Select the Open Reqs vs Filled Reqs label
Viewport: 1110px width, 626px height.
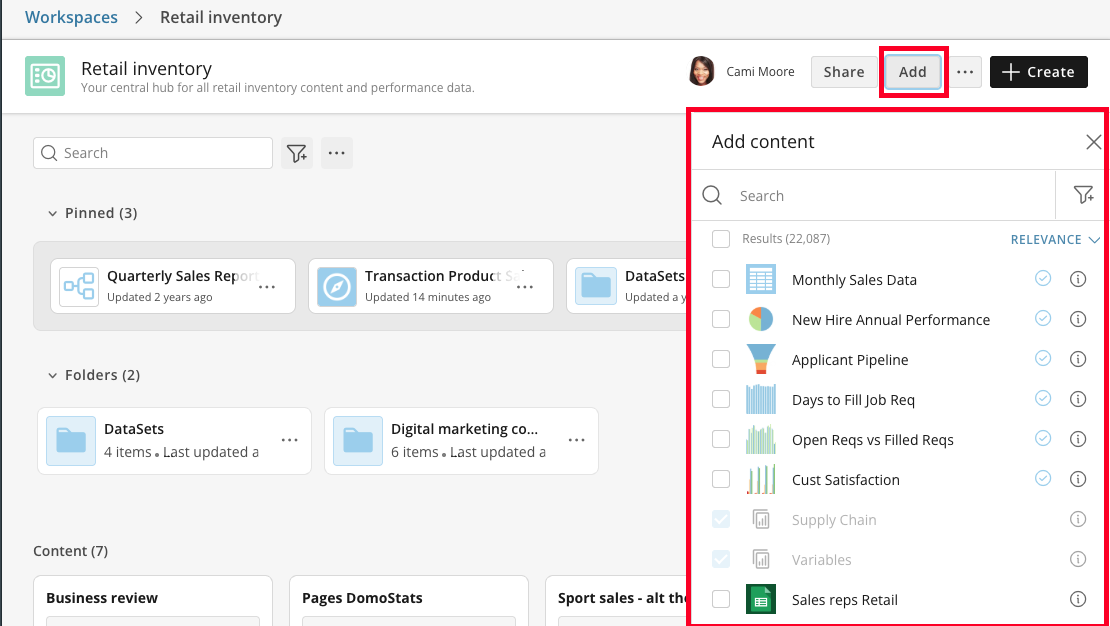(872, 440)
